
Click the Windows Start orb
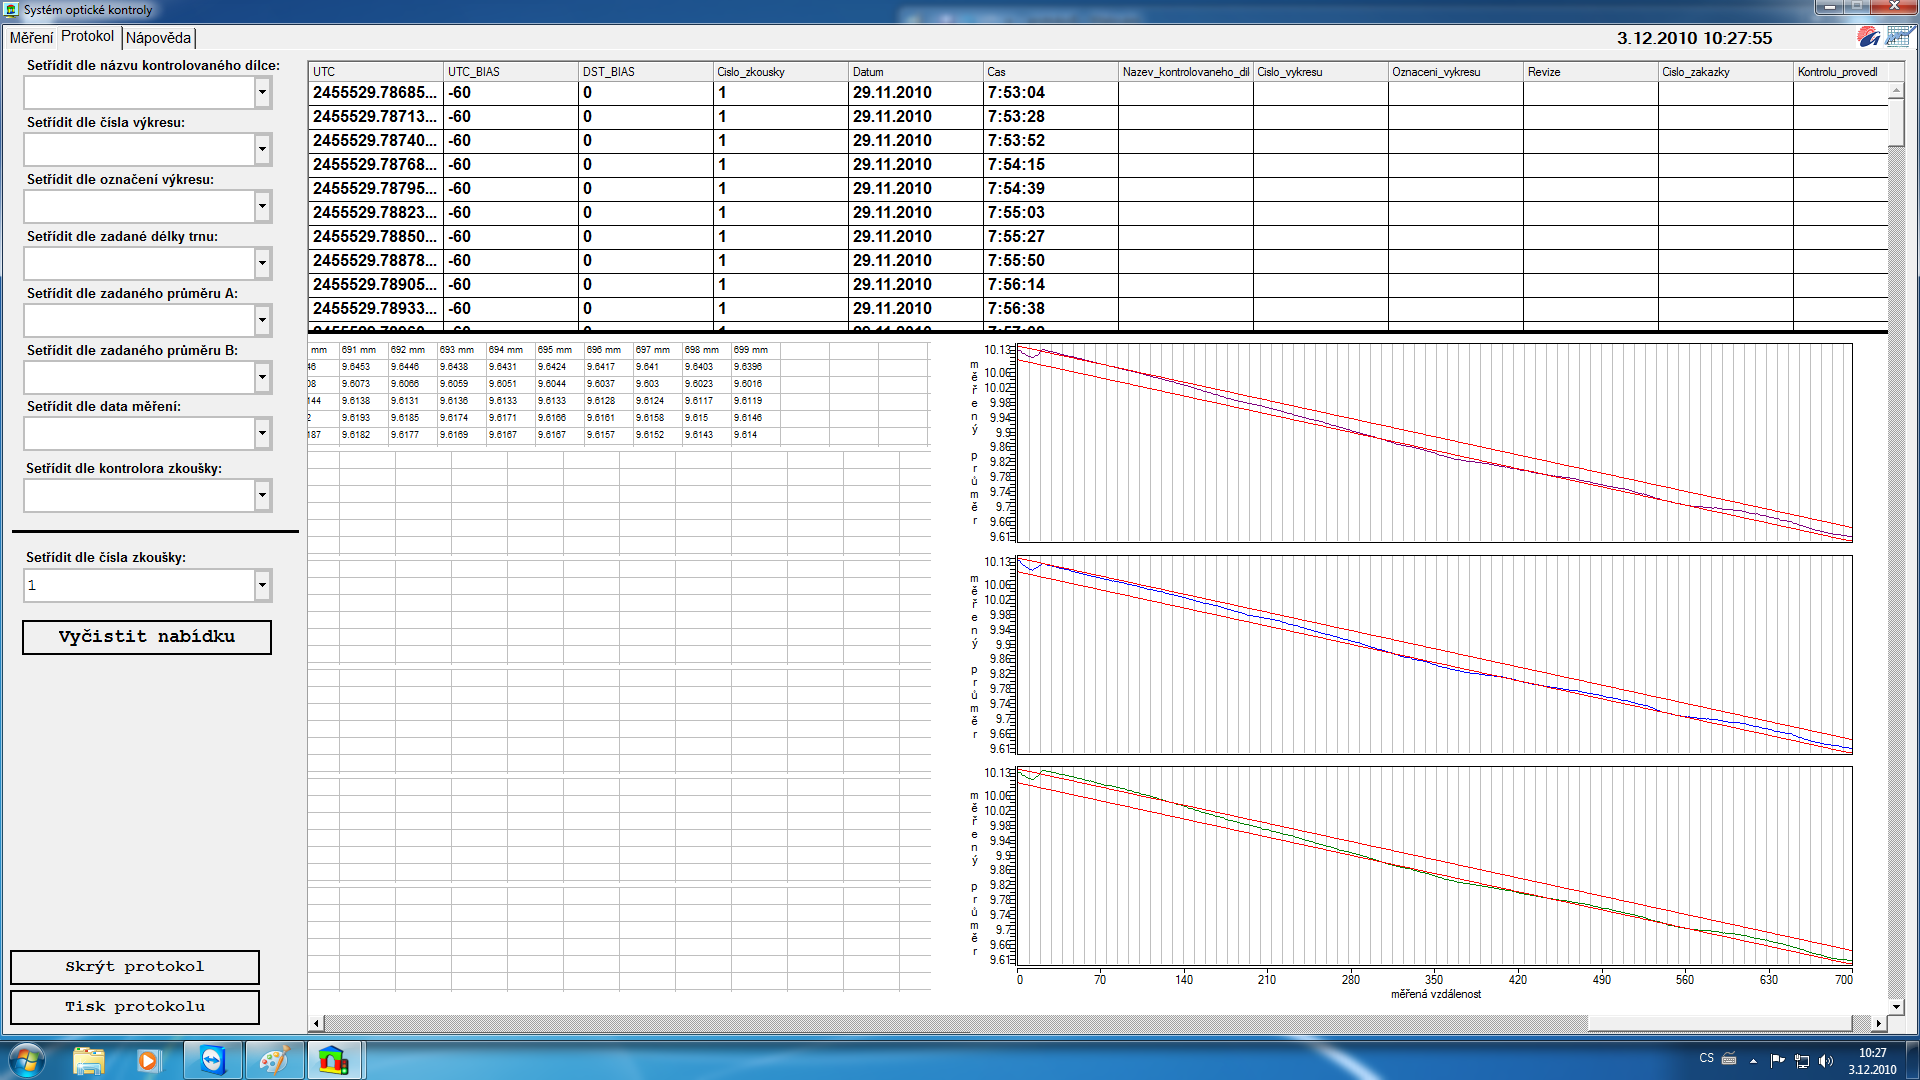(x=27, y=1060)
